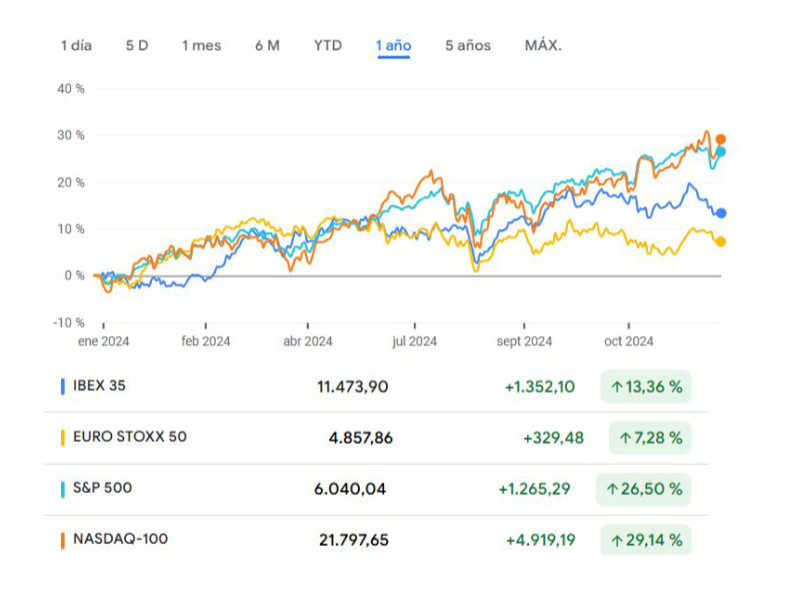803x595 pixels.
Task: Open the NASDAQ-100 index row
Action: click(x=120, y=539)
